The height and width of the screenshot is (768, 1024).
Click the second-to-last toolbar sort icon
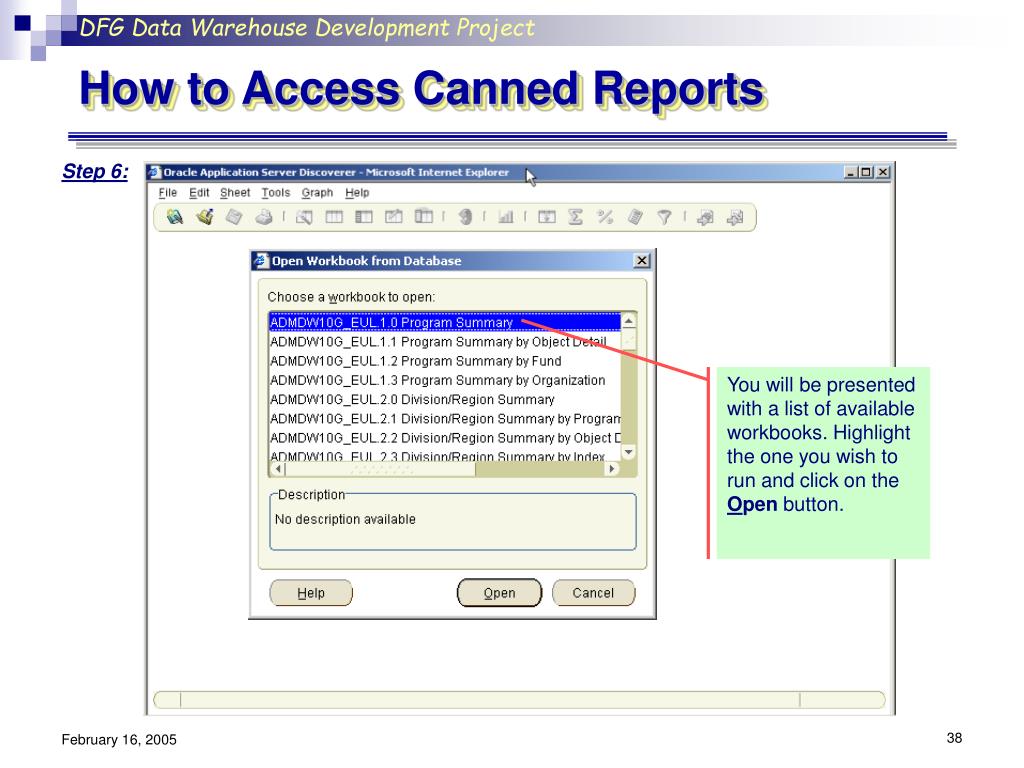[x=705, y=217]
